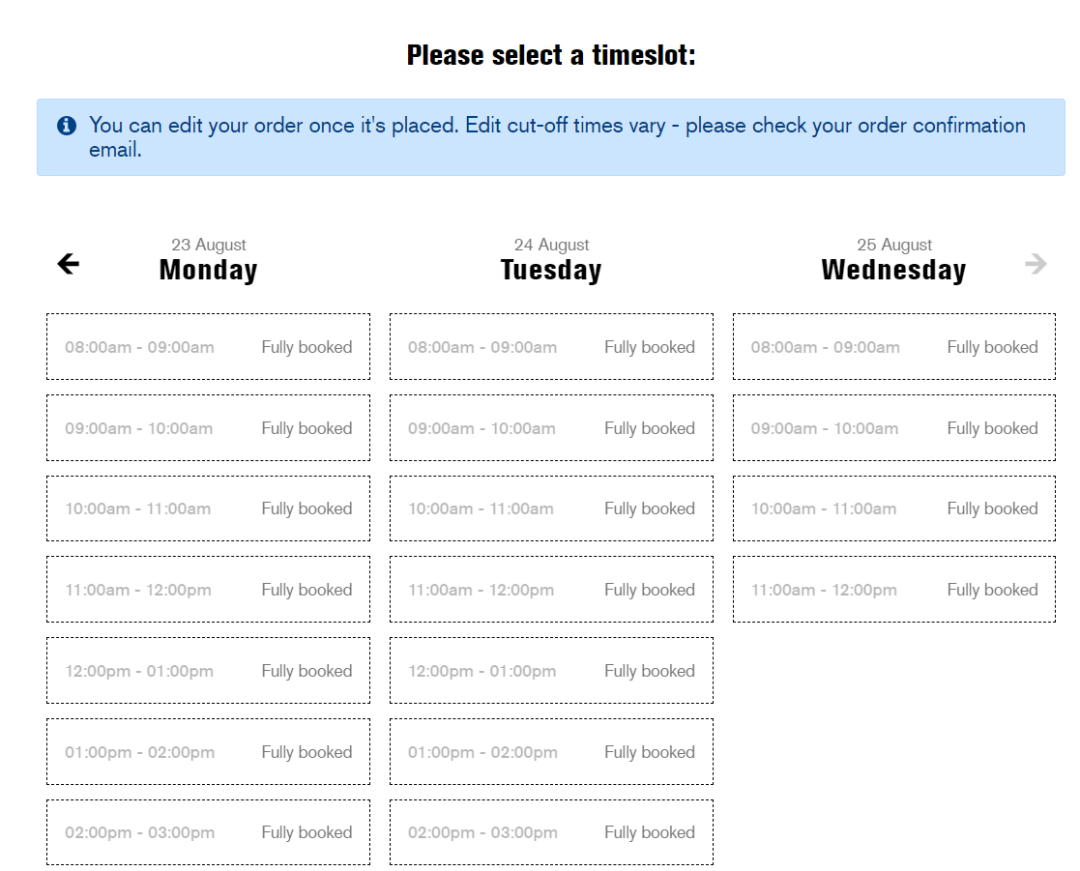1080x871 pixels.
Task: Select Monday 09:00am - 10:00am timeslot
Action: pyautogui.click(x=208, y=428)
